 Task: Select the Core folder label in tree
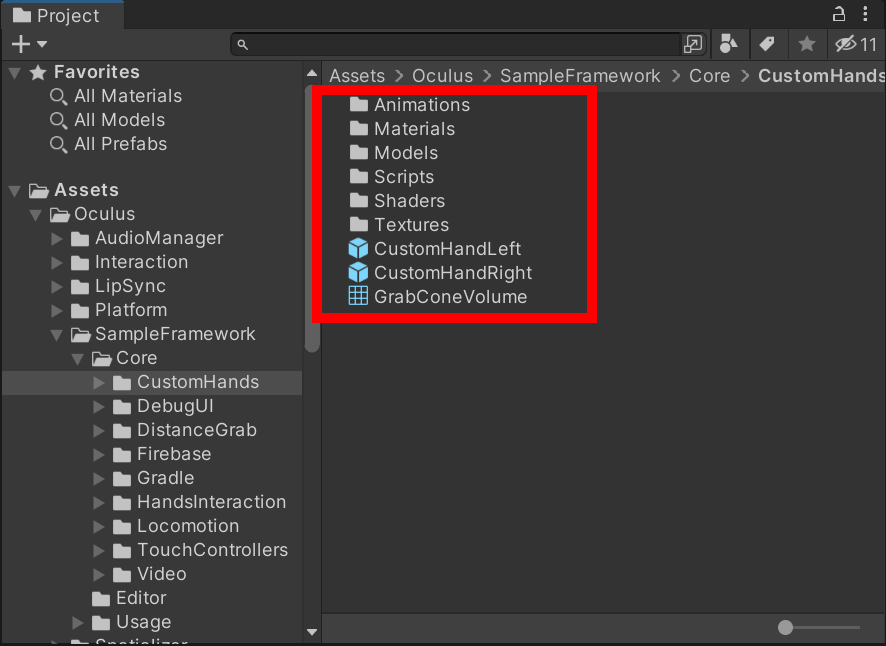136,358
